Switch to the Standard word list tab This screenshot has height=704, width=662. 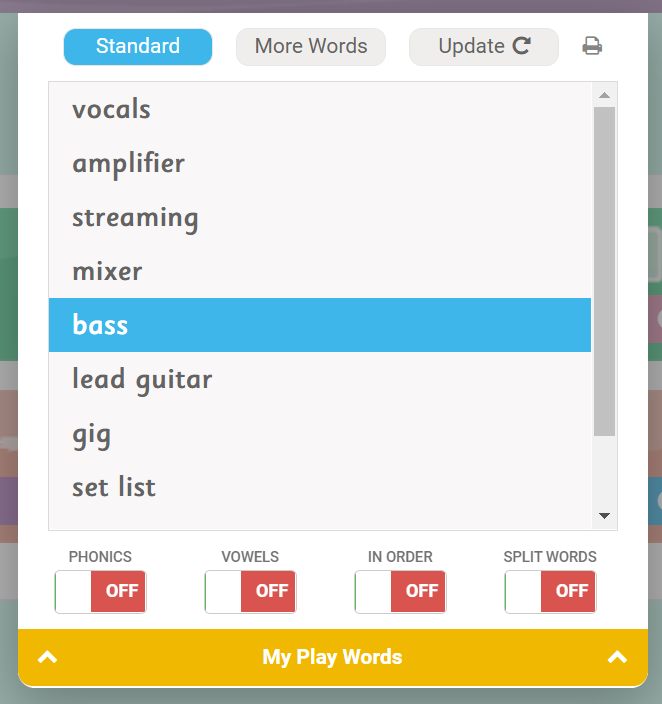[x=138, y=46]
